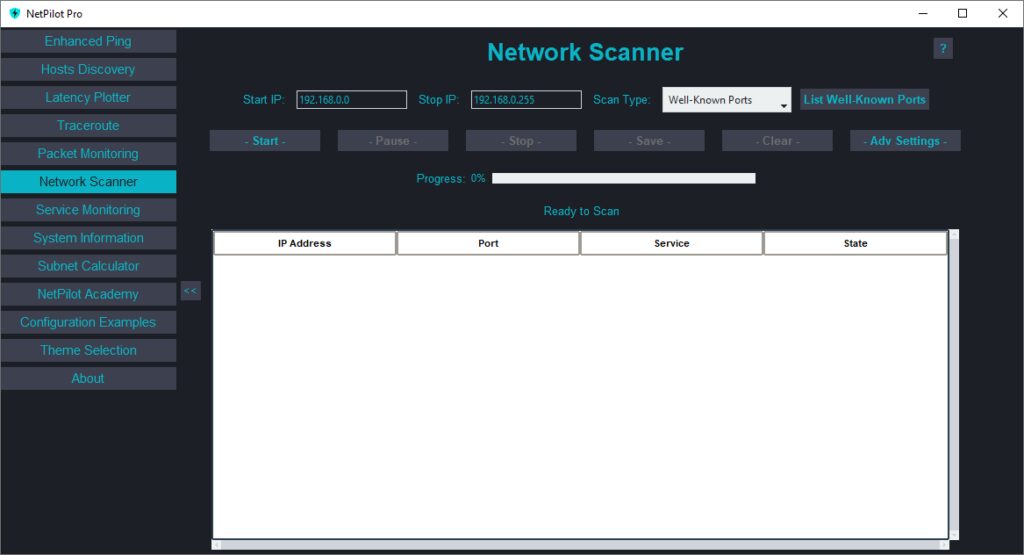
Task: Click the results table horizontal scrollbar
Action: [x=581, y=545]
